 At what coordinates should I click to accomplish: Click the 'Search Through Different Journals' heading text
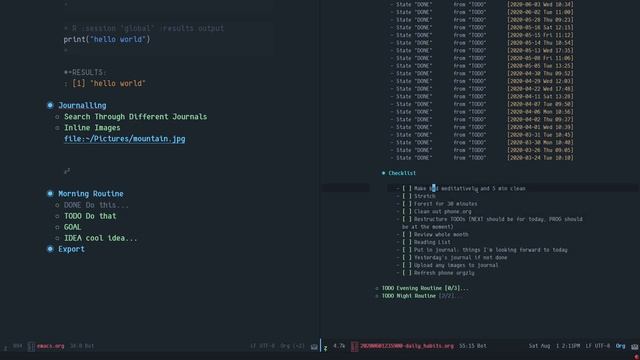click(x=136, y=117)
